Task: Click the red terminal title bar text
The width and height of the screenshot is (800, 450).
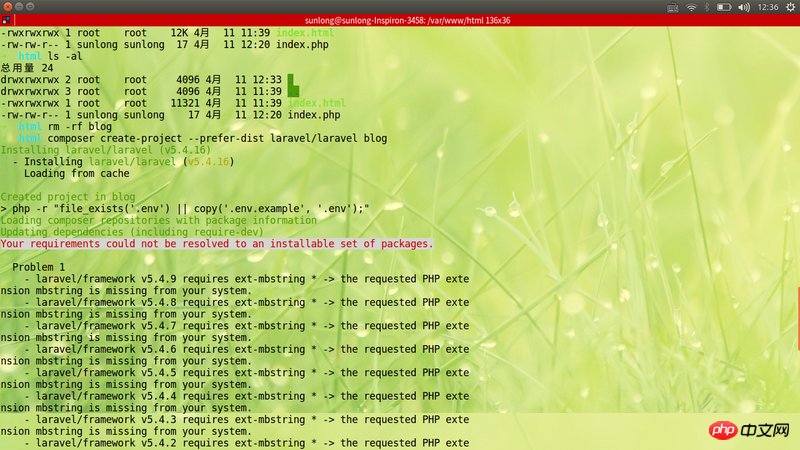Action: coord(408,20)
